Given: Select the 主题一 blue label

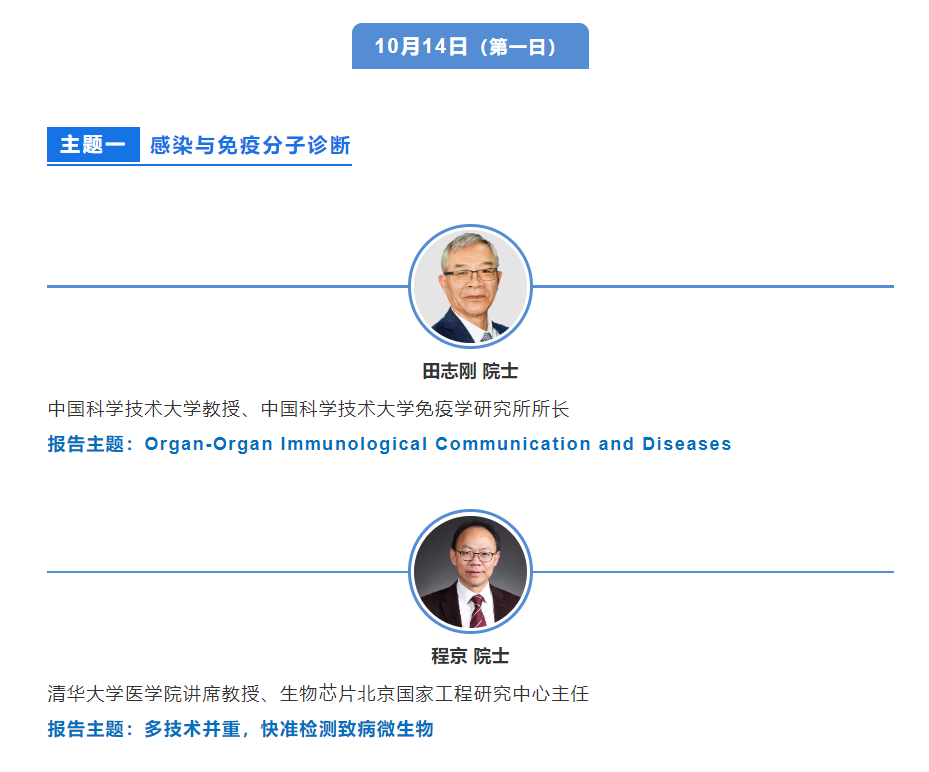Looking at the screenshot, I should click(x=94, y=145).
